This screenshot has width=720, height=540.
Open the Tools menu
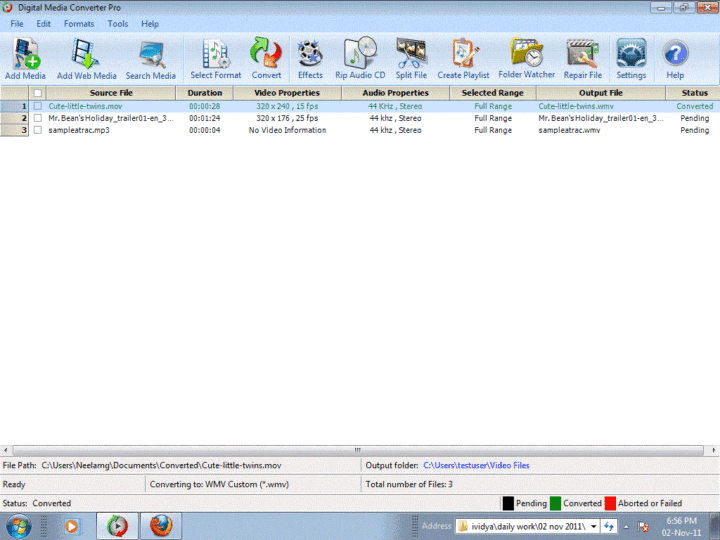pyautogui.click(x=118, y=23)
